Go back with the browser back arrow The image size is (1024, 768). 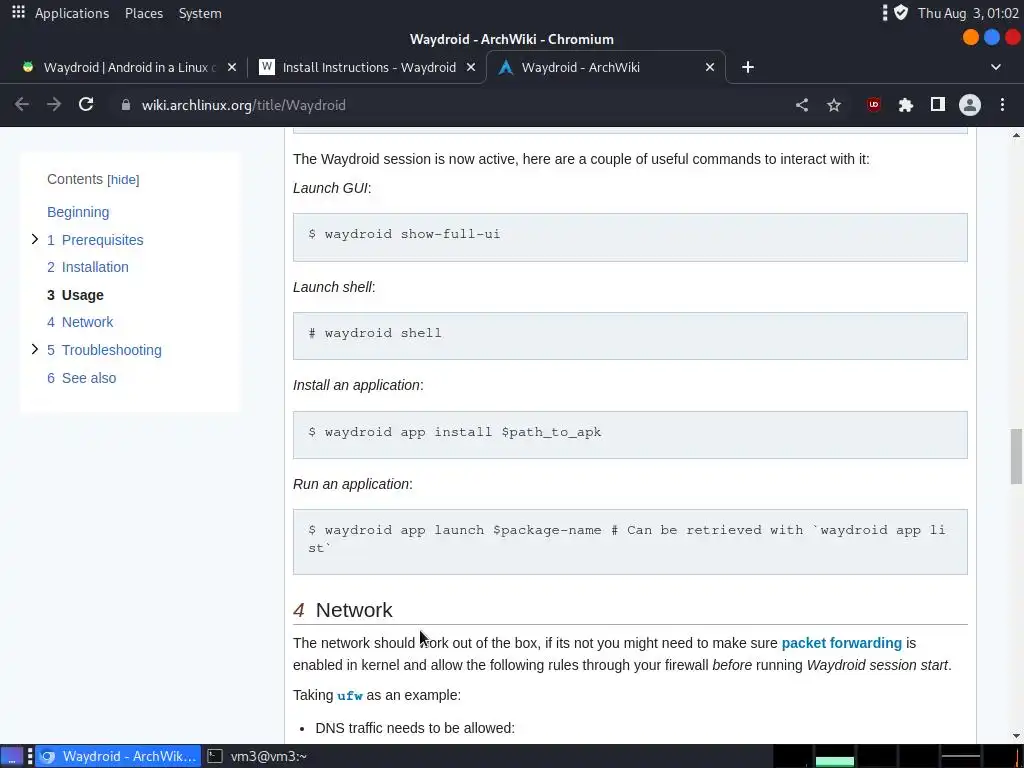click(x=22, y=104)
